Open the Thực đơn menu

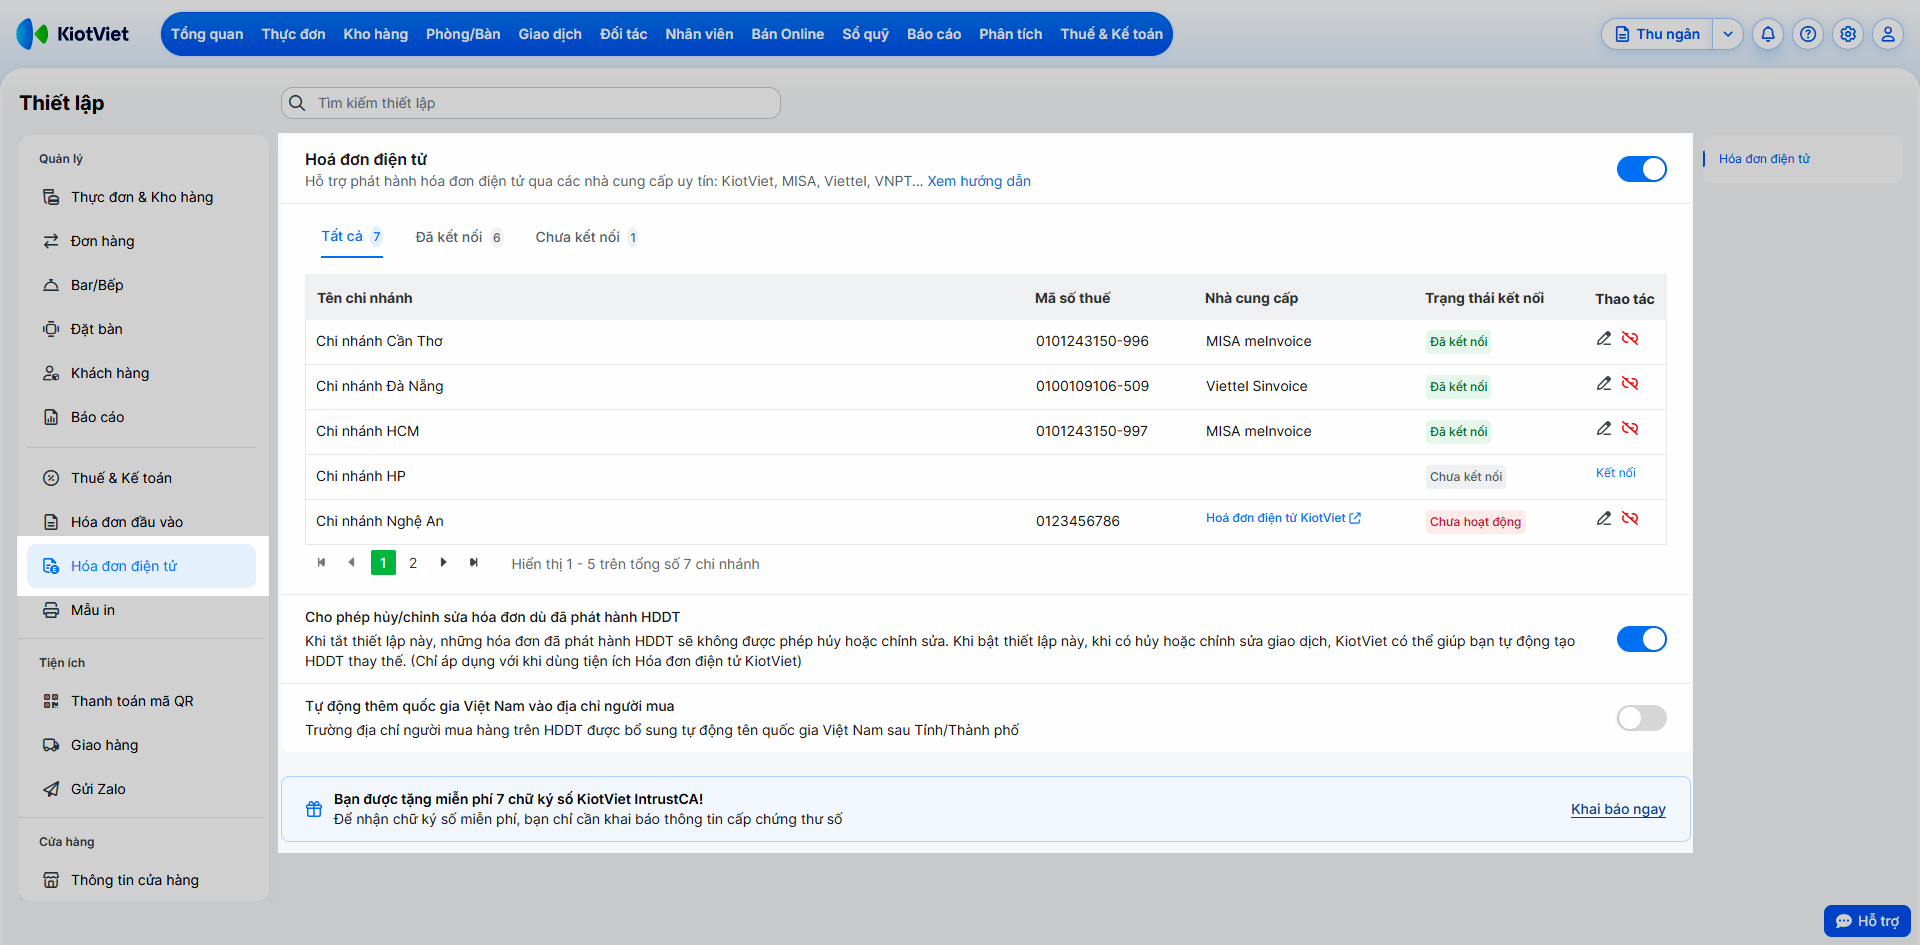click(x=293, y=34)
